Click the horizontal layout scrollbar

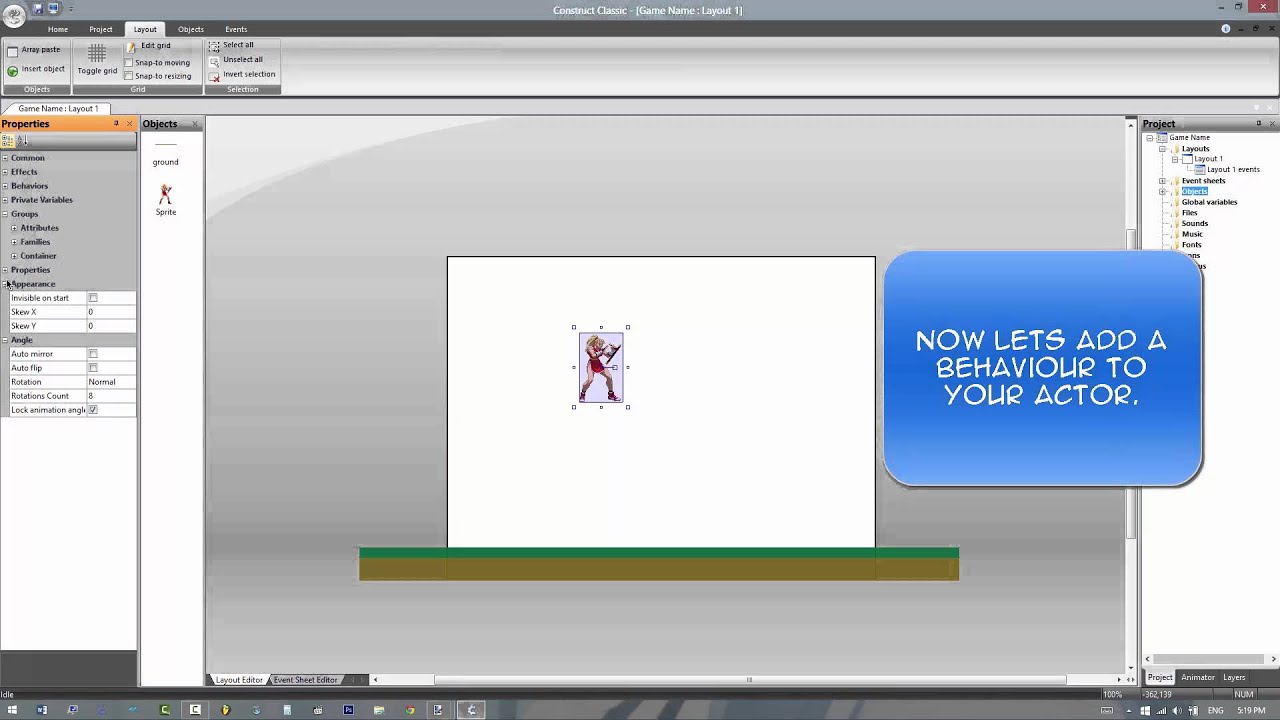pyautogui.click(x=750, y=680)
